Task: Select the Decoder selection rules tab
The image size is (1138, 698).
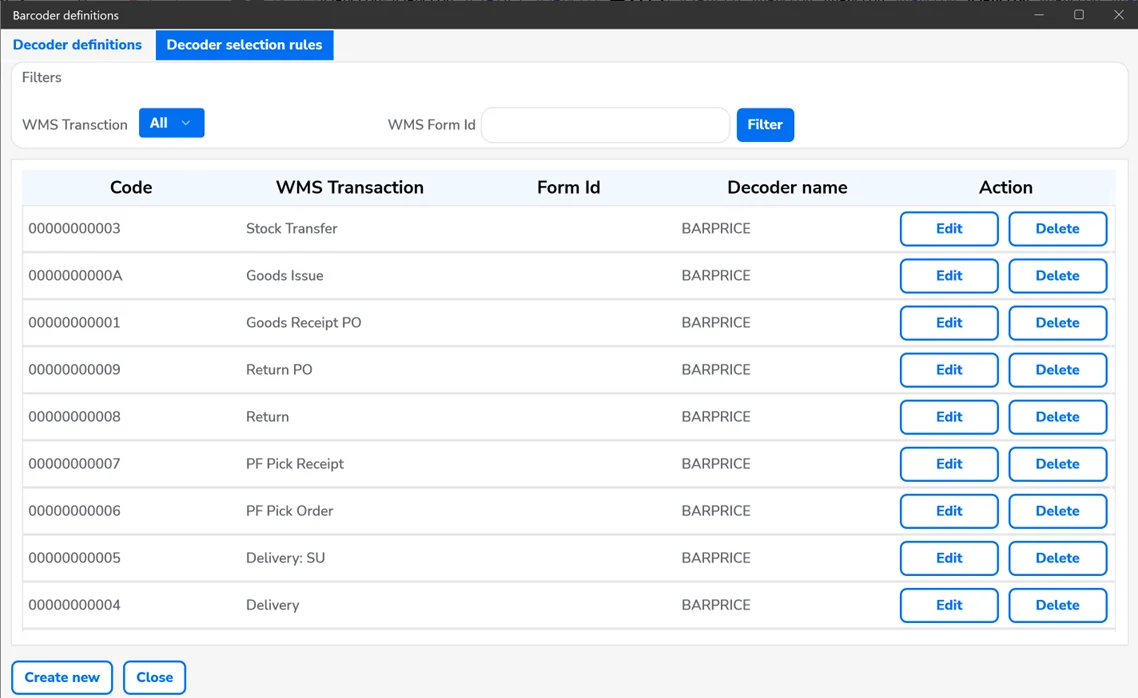Action: point(244,45)
